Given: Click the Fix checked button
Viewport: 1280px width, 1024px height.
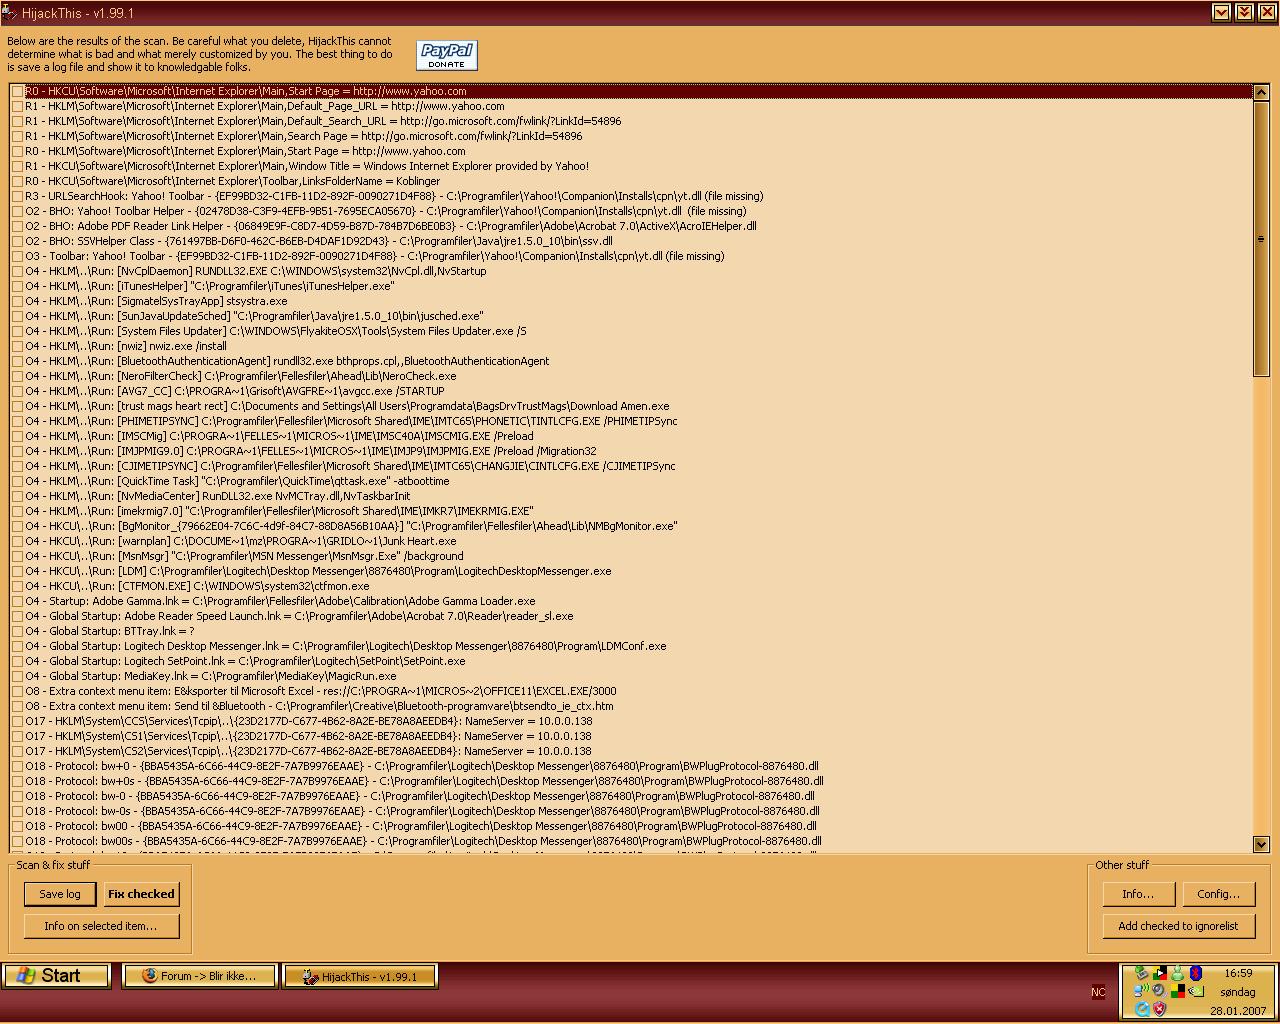Looking at the screenshot, I should click(141, 894).
